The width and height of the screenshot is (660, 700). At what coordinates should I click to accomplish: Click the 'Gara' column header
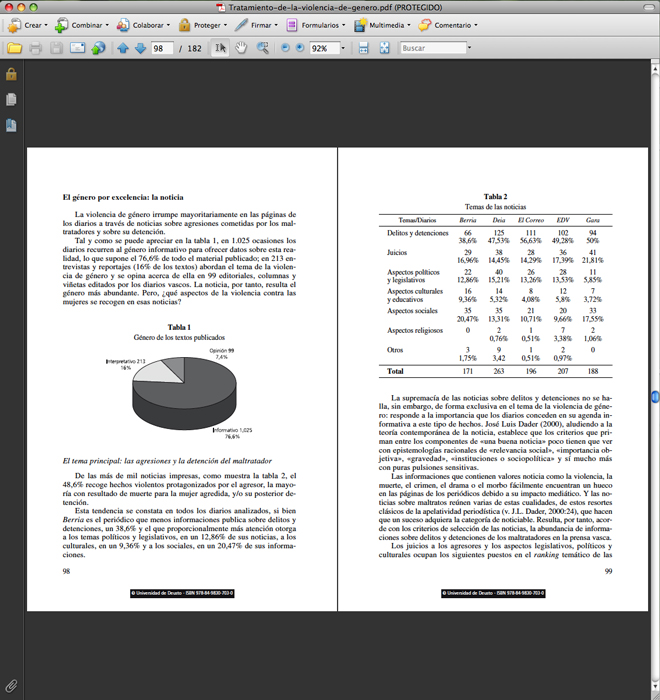pos(593,220)
